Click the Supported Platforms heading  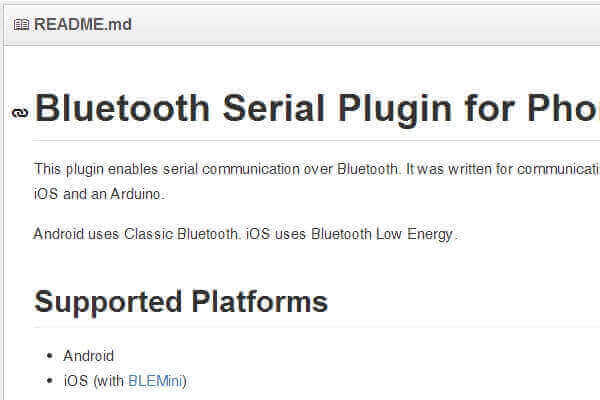point(181,301)
